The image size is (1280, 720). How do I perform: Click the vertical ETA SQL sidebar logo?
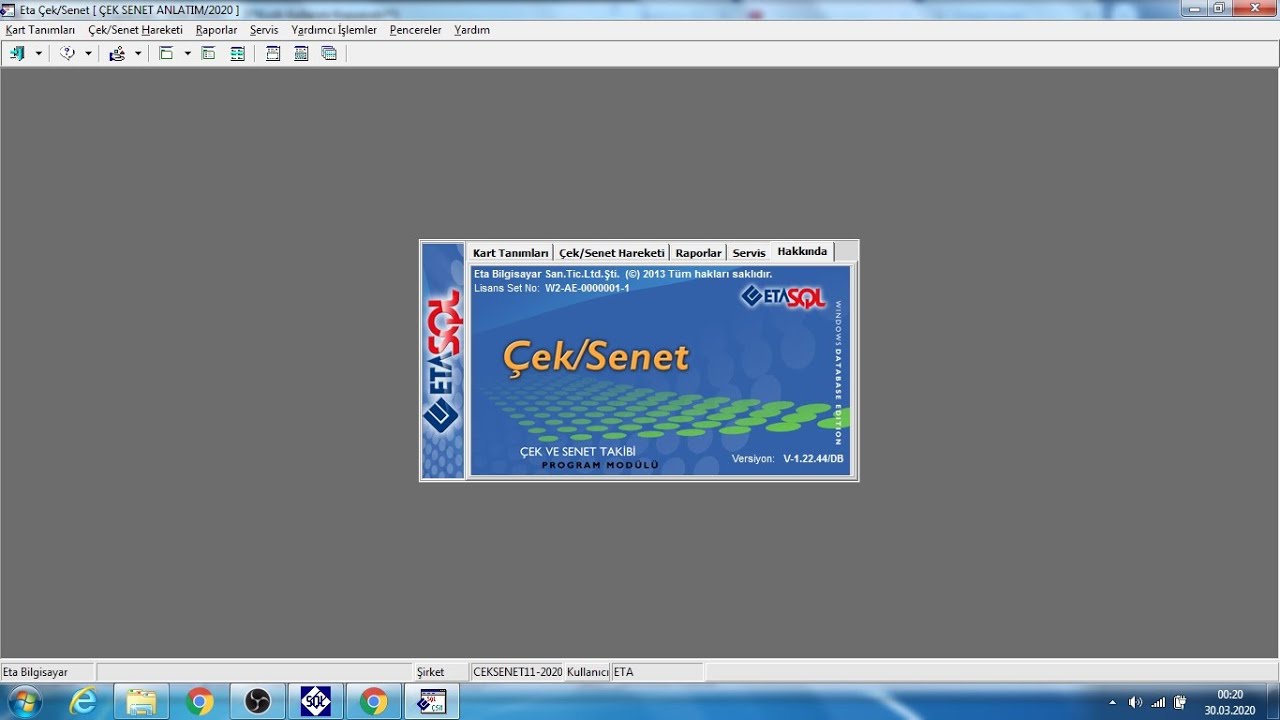[443, 361]
